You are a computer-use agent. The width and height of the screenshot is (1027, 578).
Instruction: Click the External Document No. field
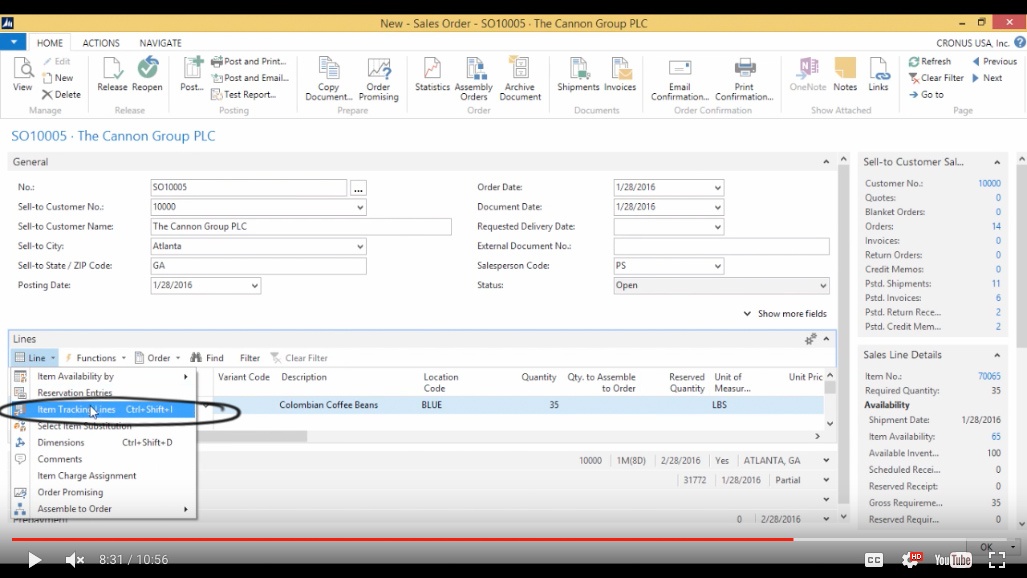pyautogui.click(x=721, y=246)
